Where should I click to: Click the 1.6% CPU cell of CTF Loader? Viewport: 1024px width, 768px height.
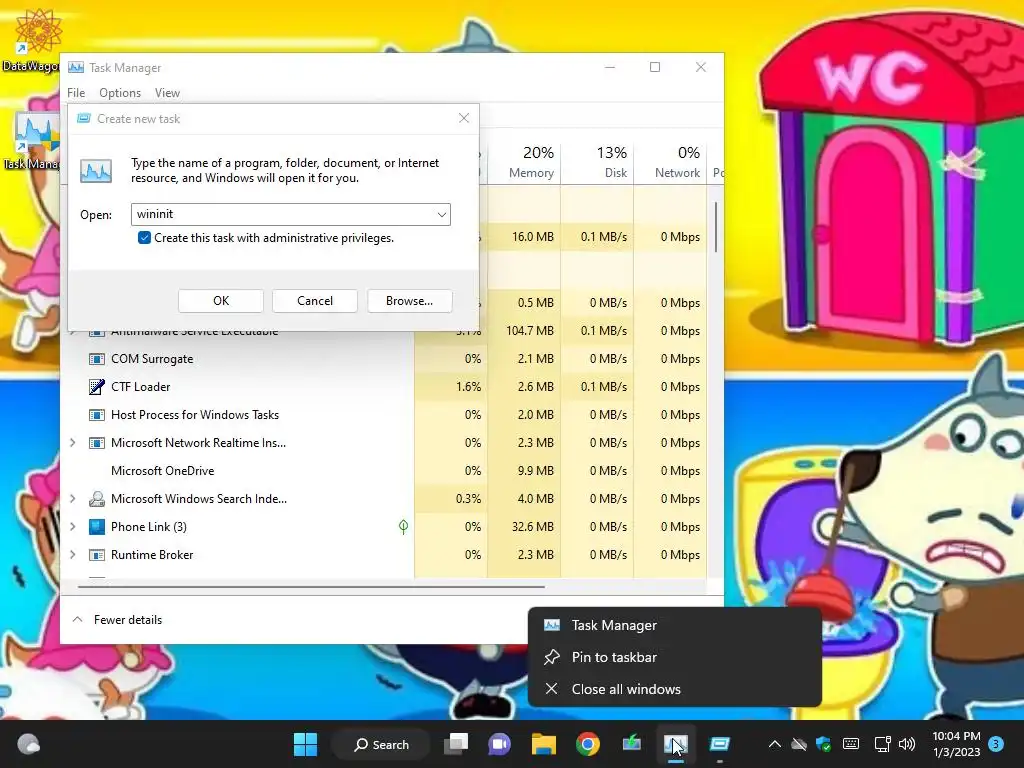tap(451, 387)
